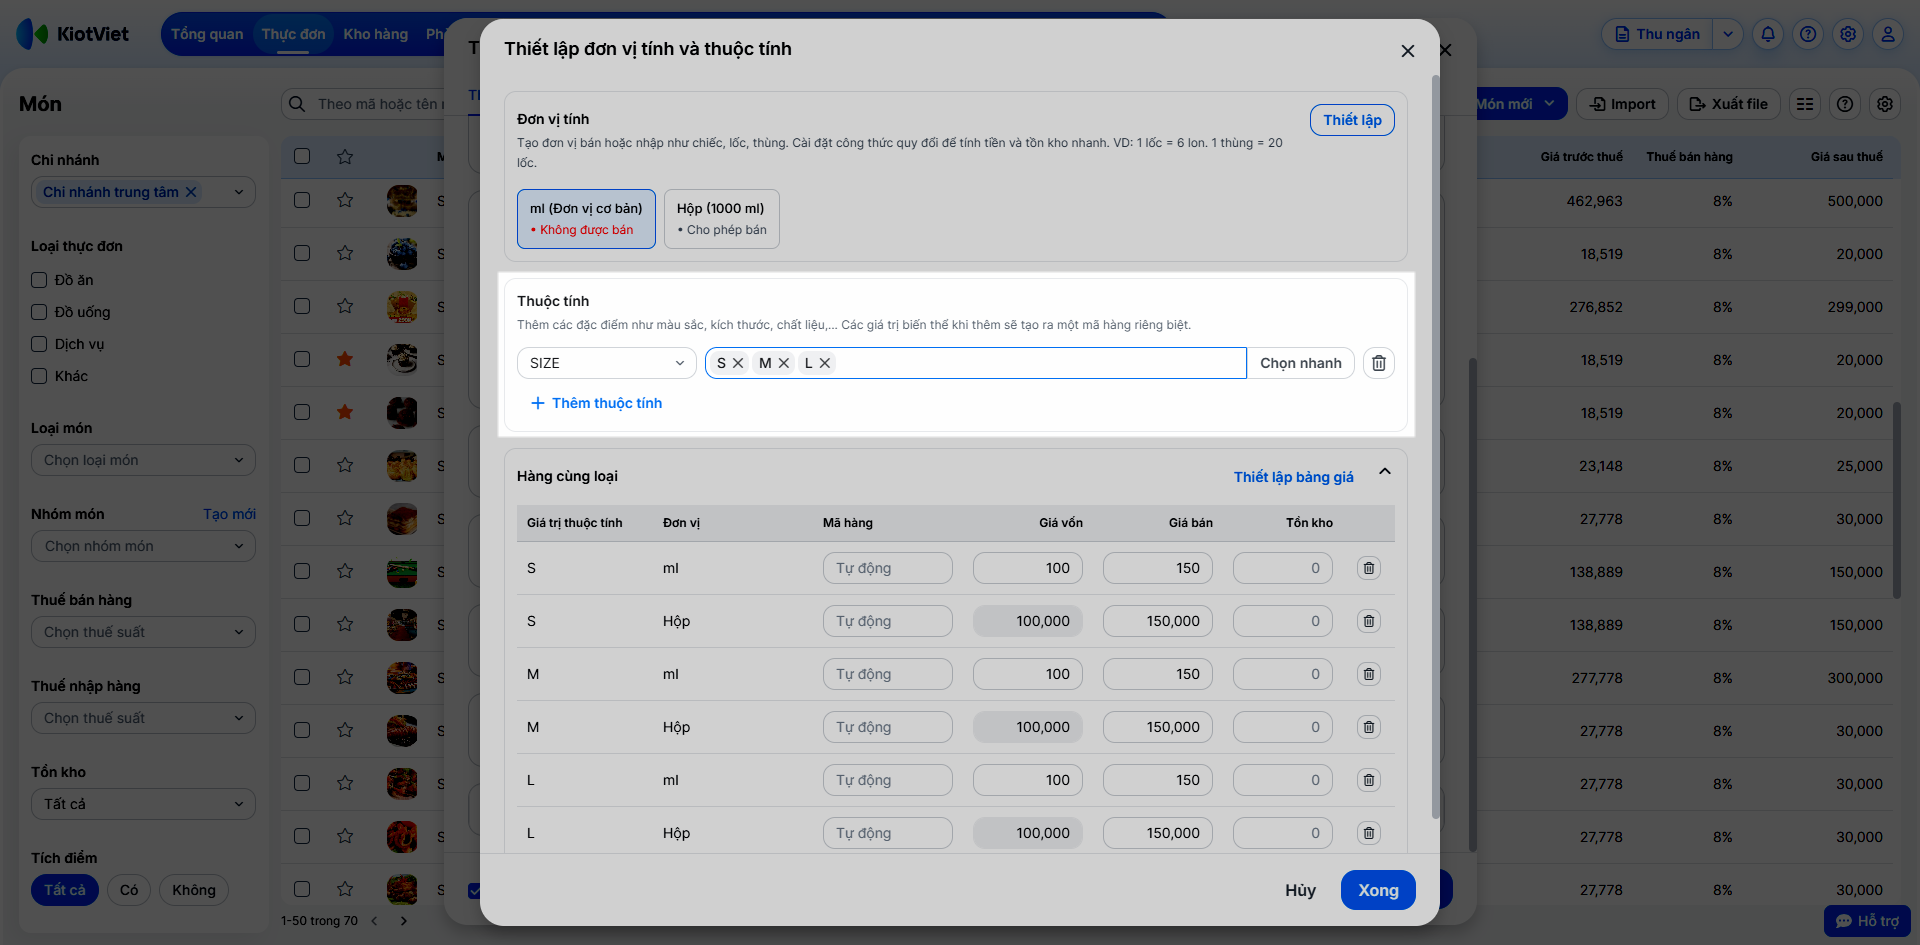Open the notification bell
Screen dimensions: 1920x945
click(x=1768, y=34)
